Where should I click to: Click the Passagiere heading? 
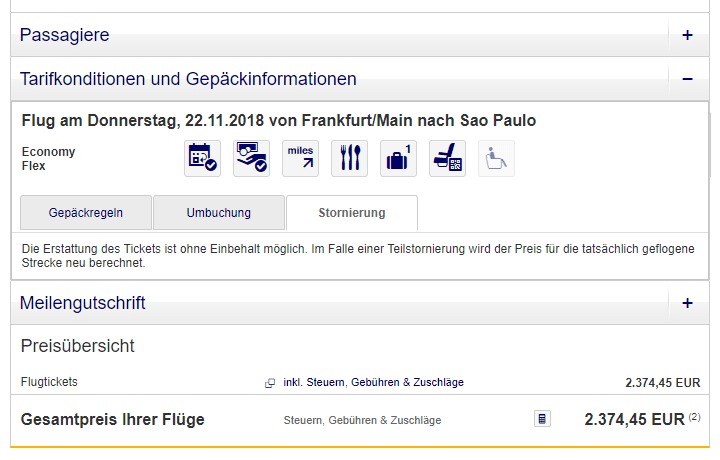[65, 35]
